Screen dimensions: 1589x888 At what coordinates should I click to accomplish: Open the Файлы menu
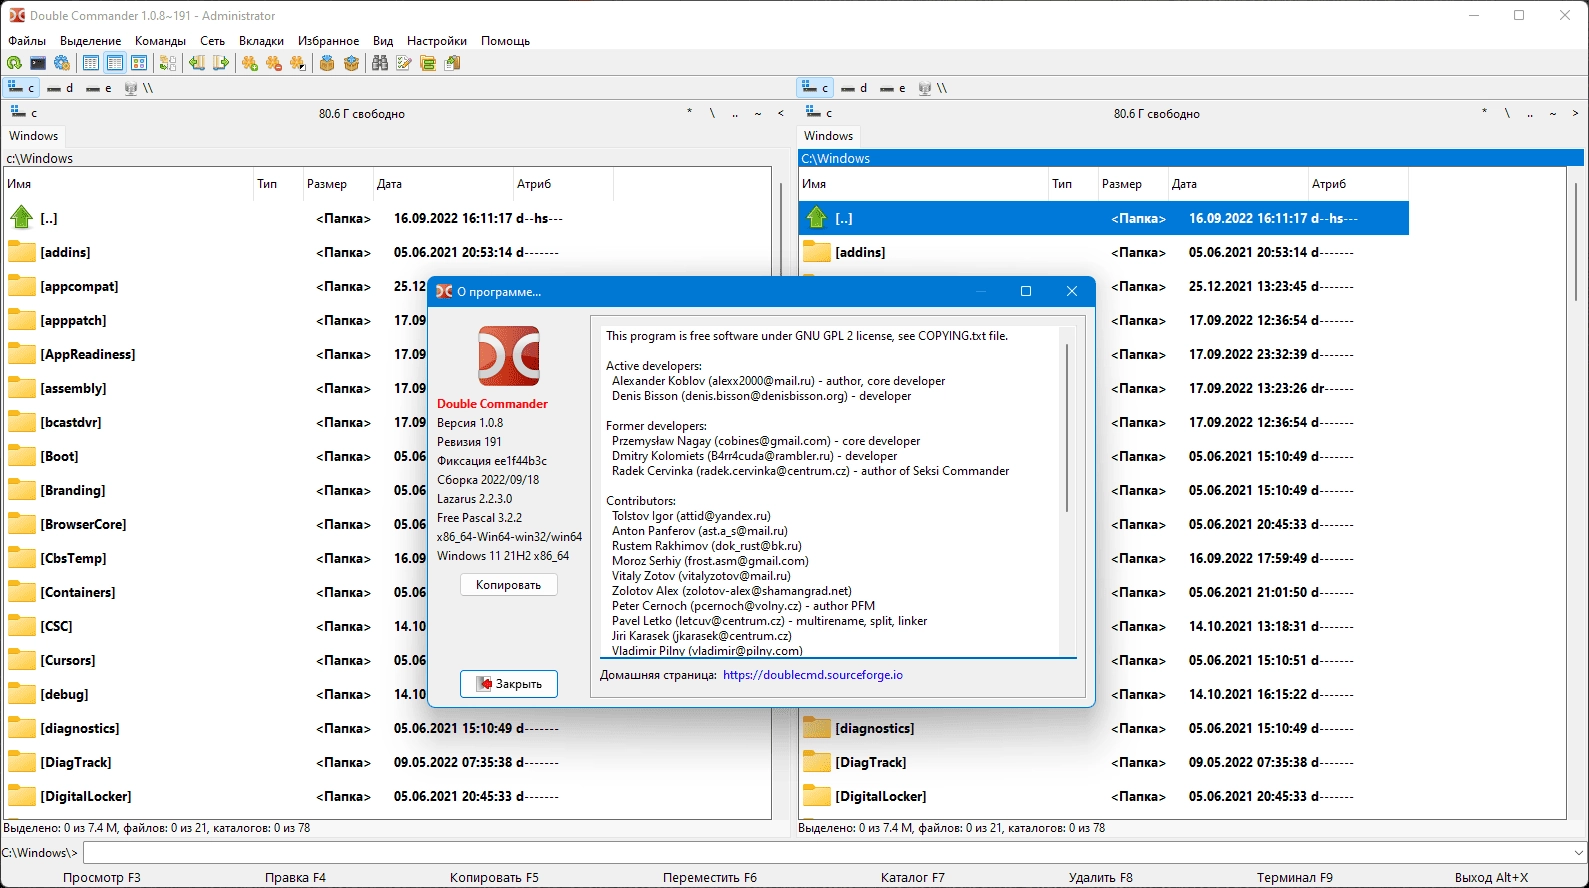27,41
